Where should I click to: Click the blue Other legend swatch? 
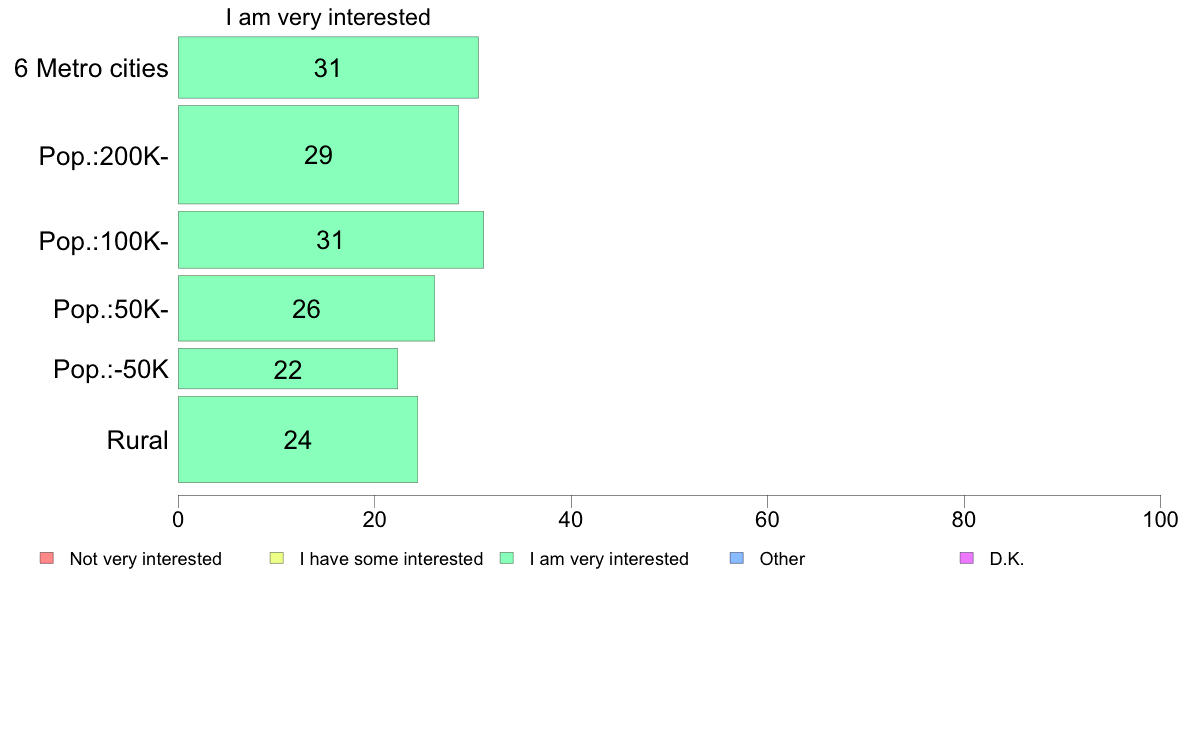pos(737,559)
